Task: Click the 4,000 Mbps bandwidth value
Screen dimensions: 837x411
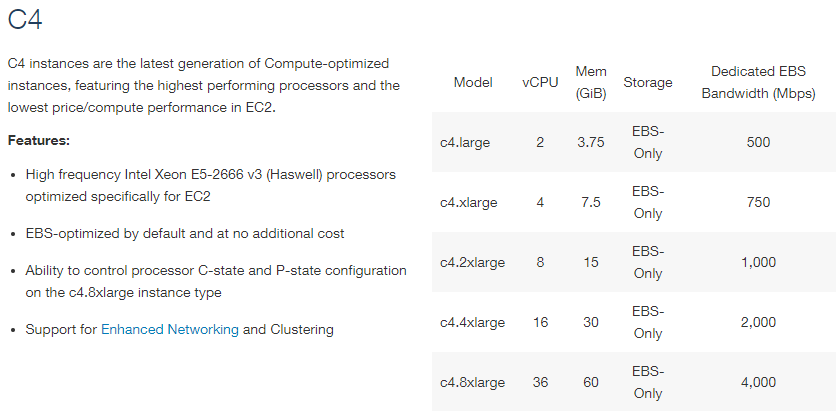Action: (x=759, y=383)
